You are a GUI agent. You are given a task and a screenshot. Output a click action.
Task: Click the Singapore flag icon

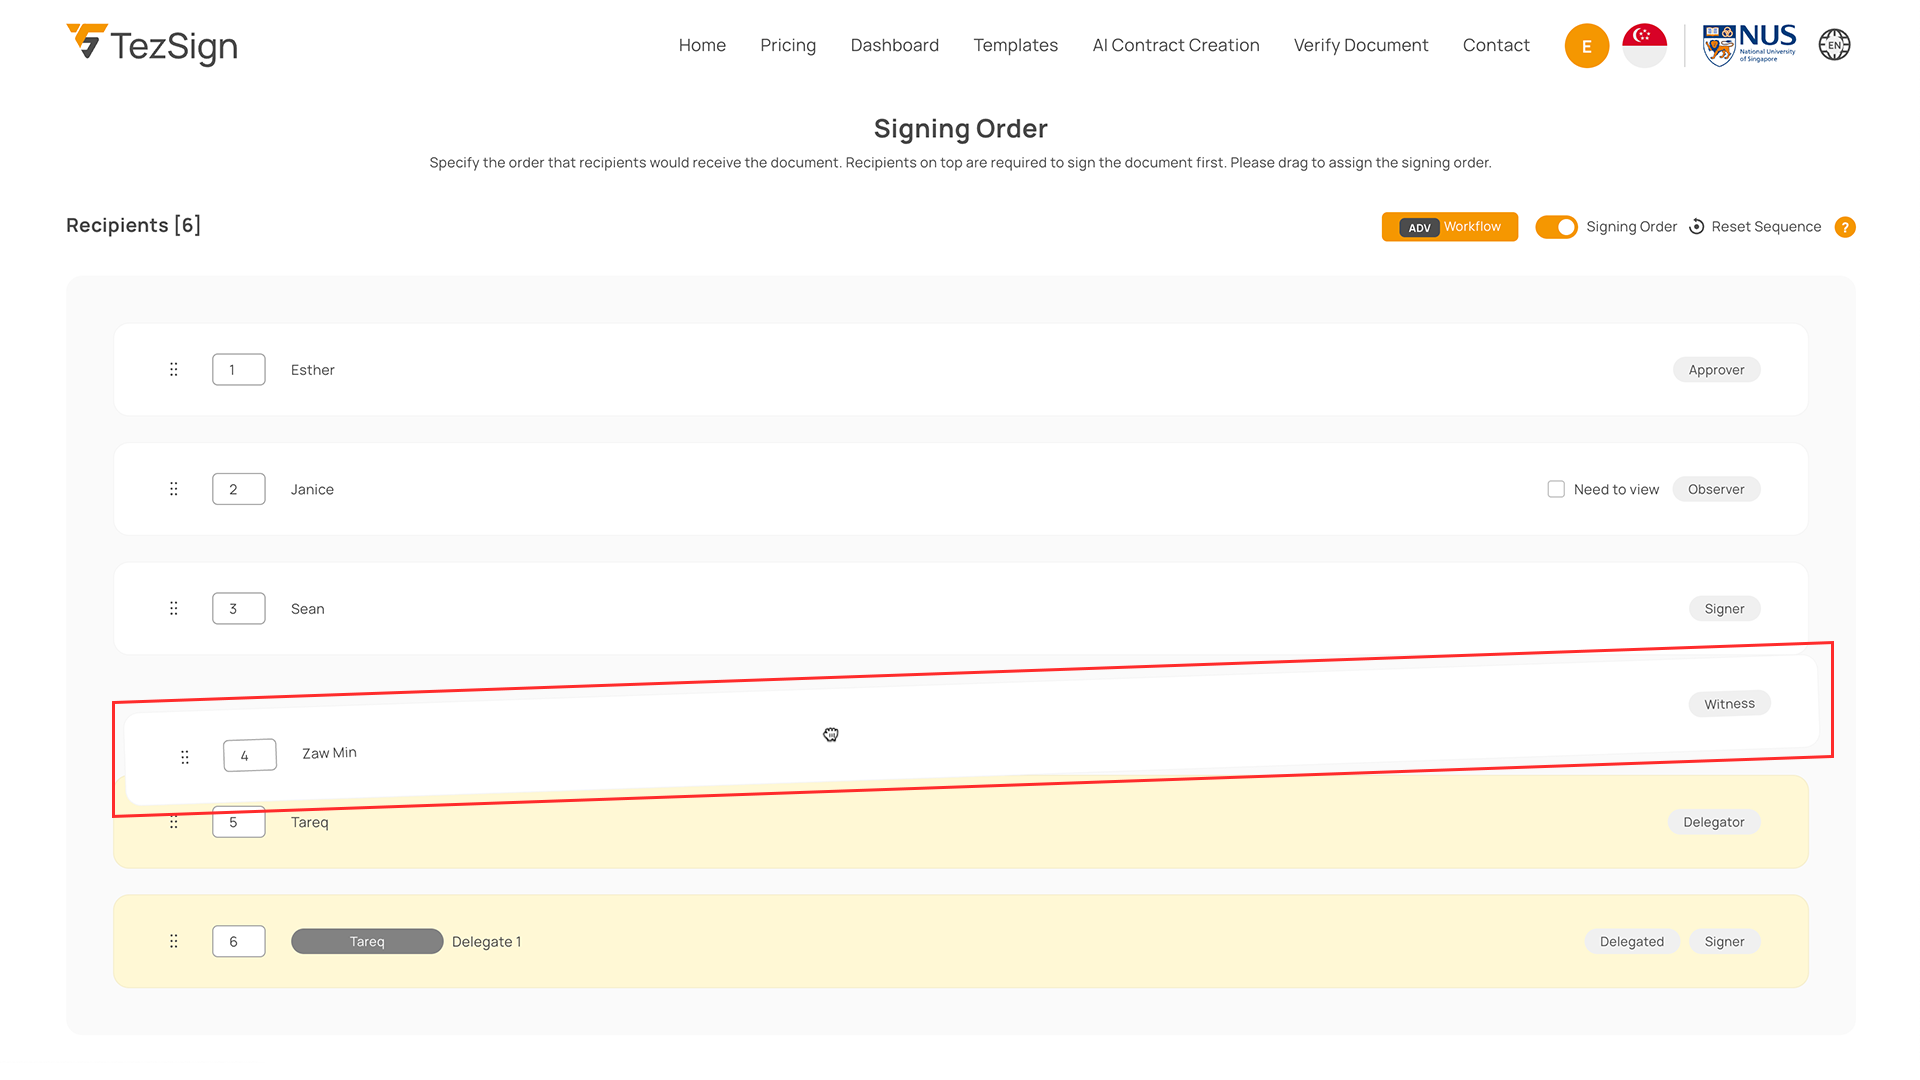(1644, 45)
